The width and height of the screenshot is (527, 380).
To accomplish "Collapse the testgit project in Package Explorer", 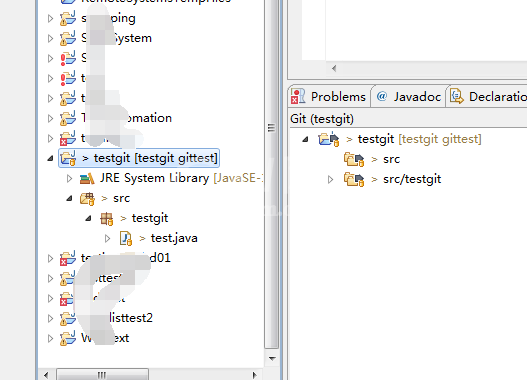I will coord(50,158).
